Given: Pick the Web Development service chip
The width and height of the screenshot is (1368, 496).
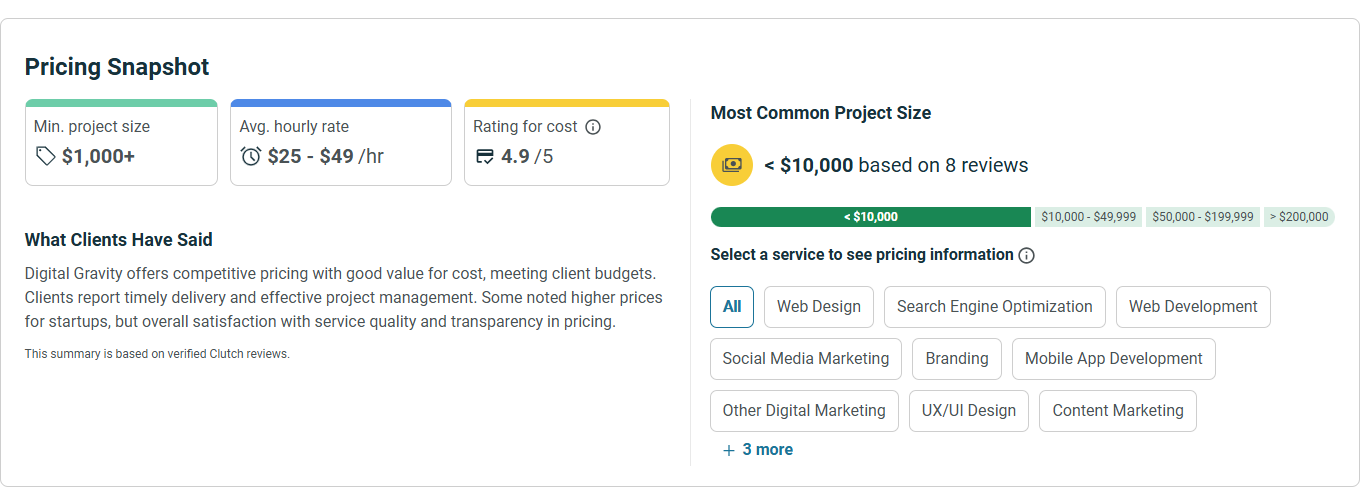Looking at the screenshot, I should tap(1193, 307).
